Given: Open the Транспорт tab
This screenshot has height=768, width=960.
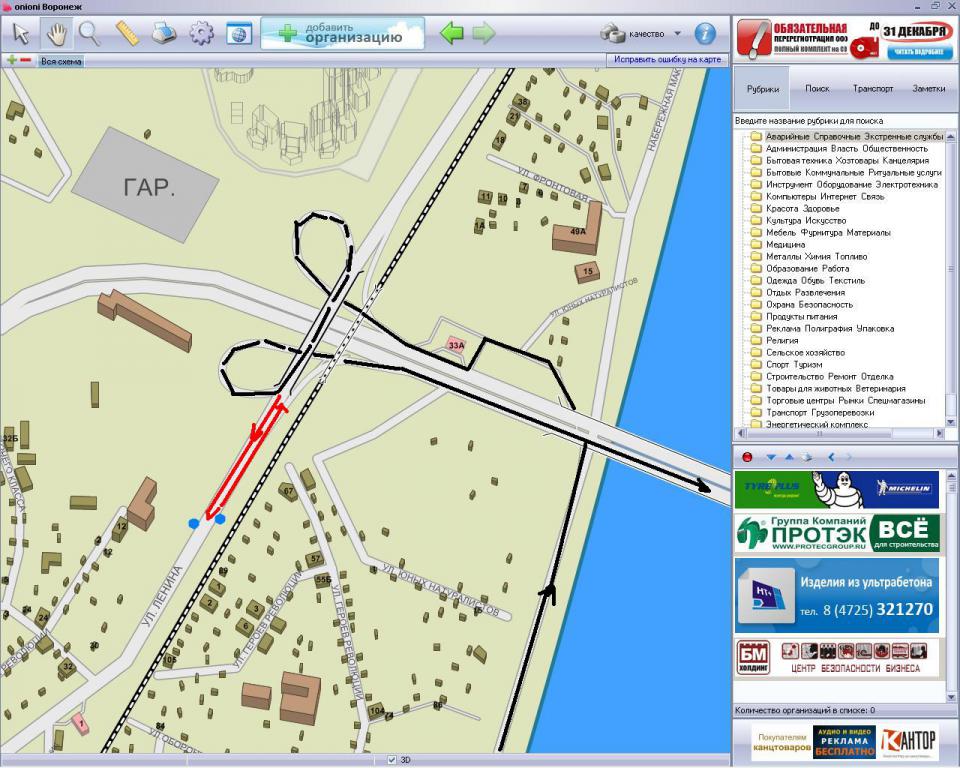Looking at the screenshot, I should pos(873,88).
